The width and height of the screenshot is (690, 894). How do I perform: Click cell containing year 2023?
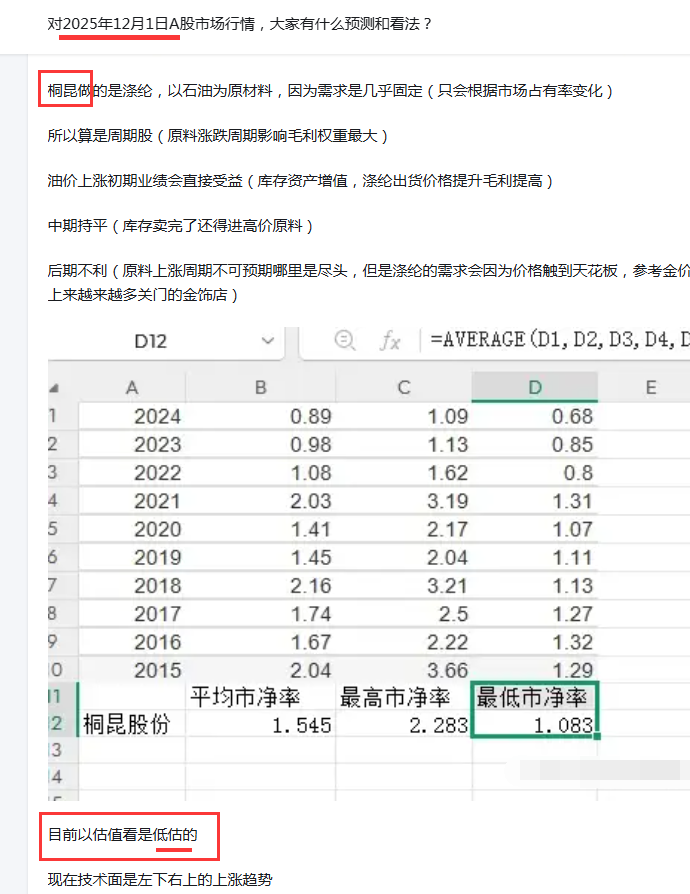[132, 445]
